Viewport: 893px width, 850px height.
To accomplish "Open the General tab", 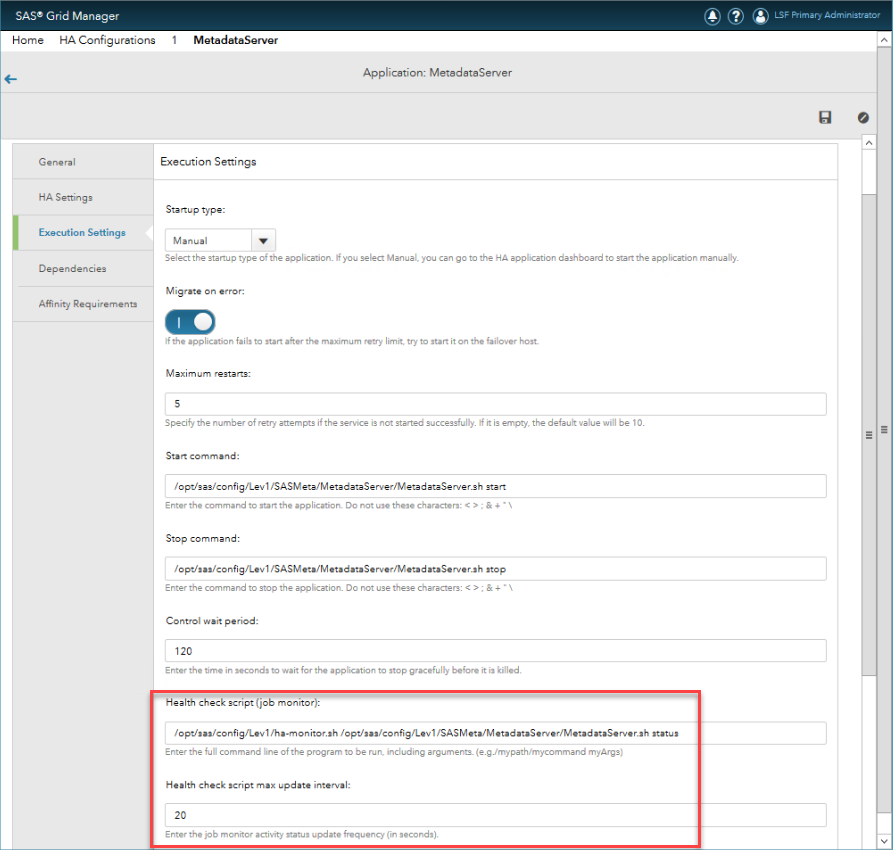I will [83, 162].
